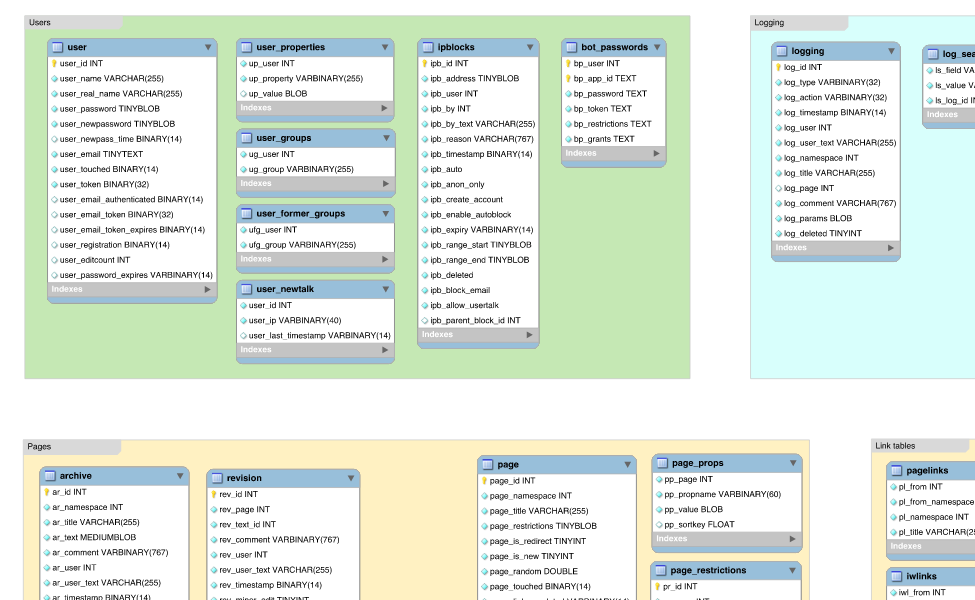975x600 pixels.
Task: Select the Link tables layer label
Action: pyautogui.click(x=895, y=446)
